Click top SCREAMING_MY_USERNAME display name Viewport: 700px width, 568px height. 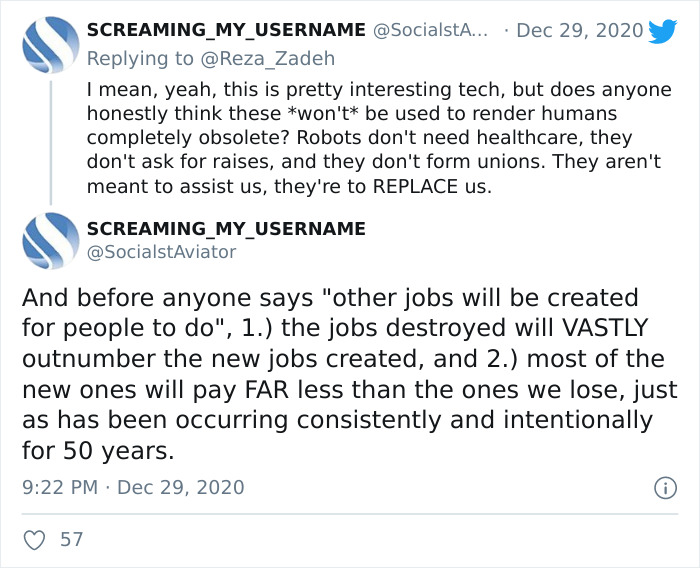click(226, 31)
